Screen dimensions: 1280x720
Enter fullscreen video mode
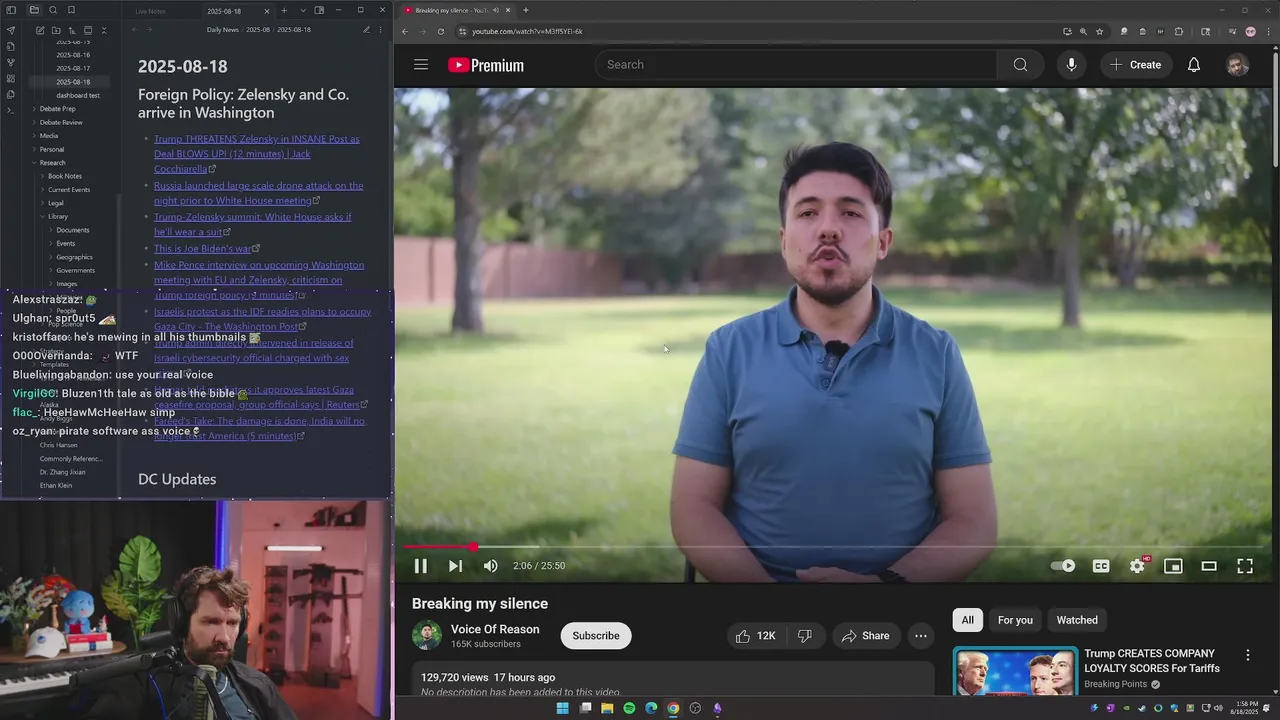coord(1245,566)
